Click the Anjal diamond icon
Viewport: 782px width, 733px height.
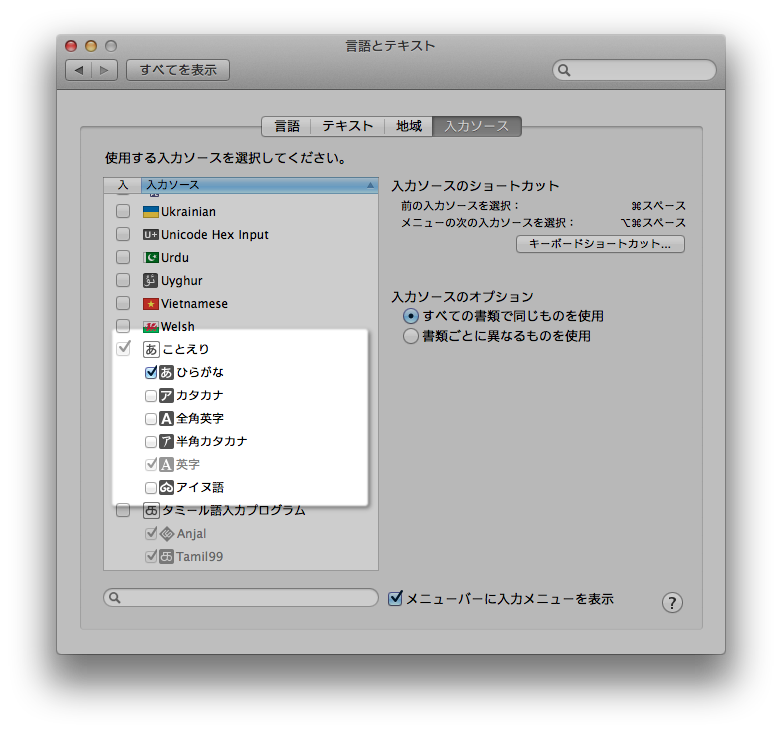[x=167, y=534]
